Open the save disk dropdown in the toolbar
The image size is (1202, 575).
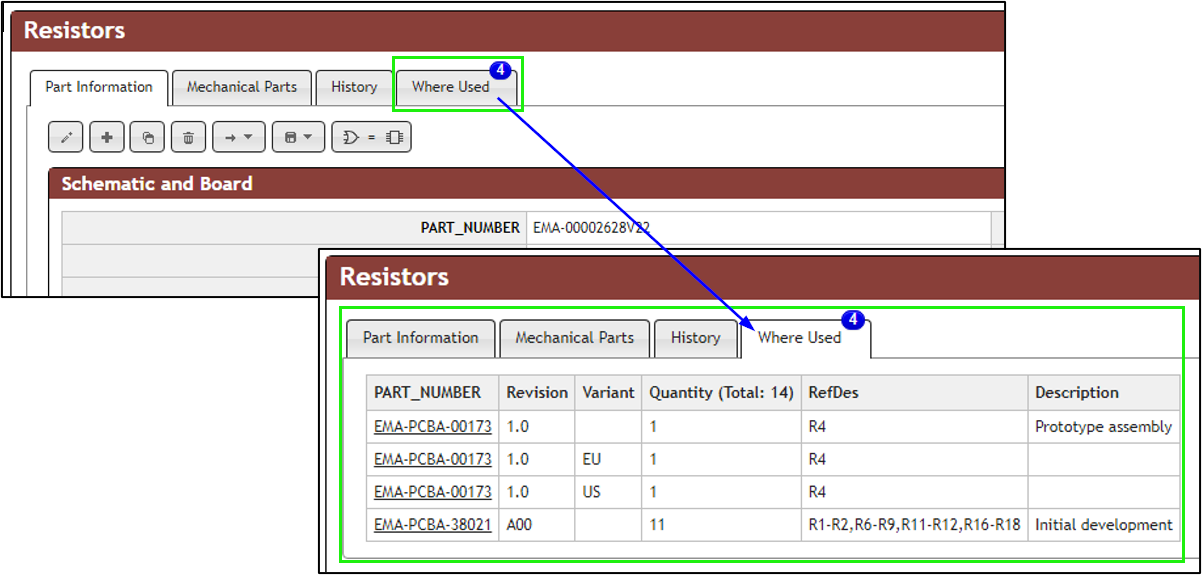click(x=298, y=138)
